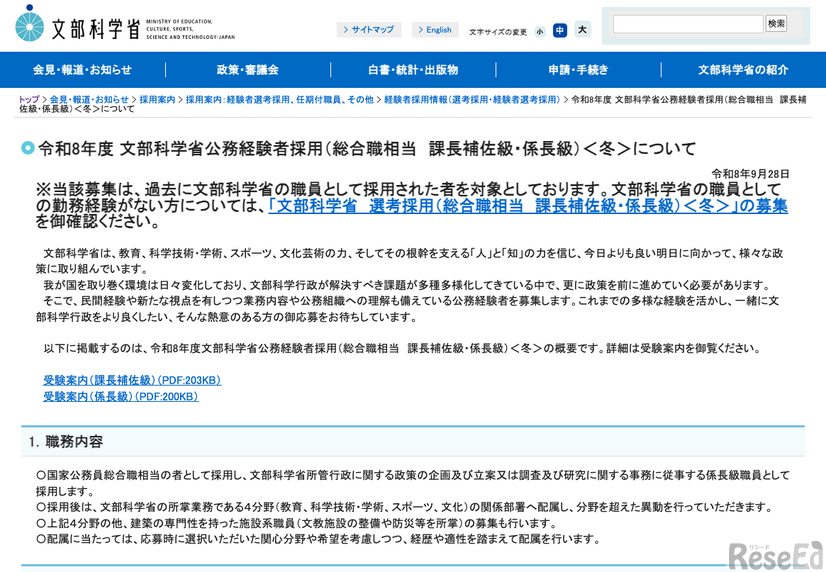Set font size to small (小)
Image resolution: width=826 pixels, height=572 pixels.
point(540,32)
